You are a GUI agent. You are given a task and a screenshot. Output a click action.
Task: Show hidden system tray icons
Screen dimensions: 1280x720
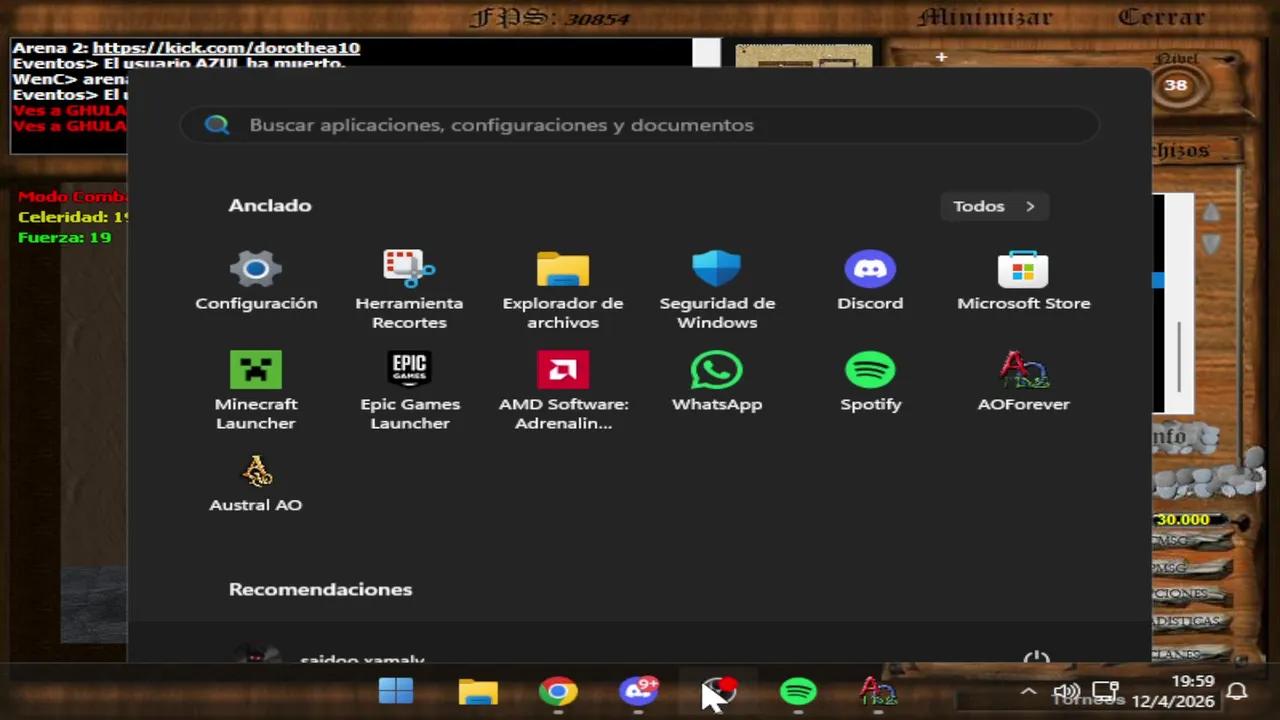(1028, 692)
